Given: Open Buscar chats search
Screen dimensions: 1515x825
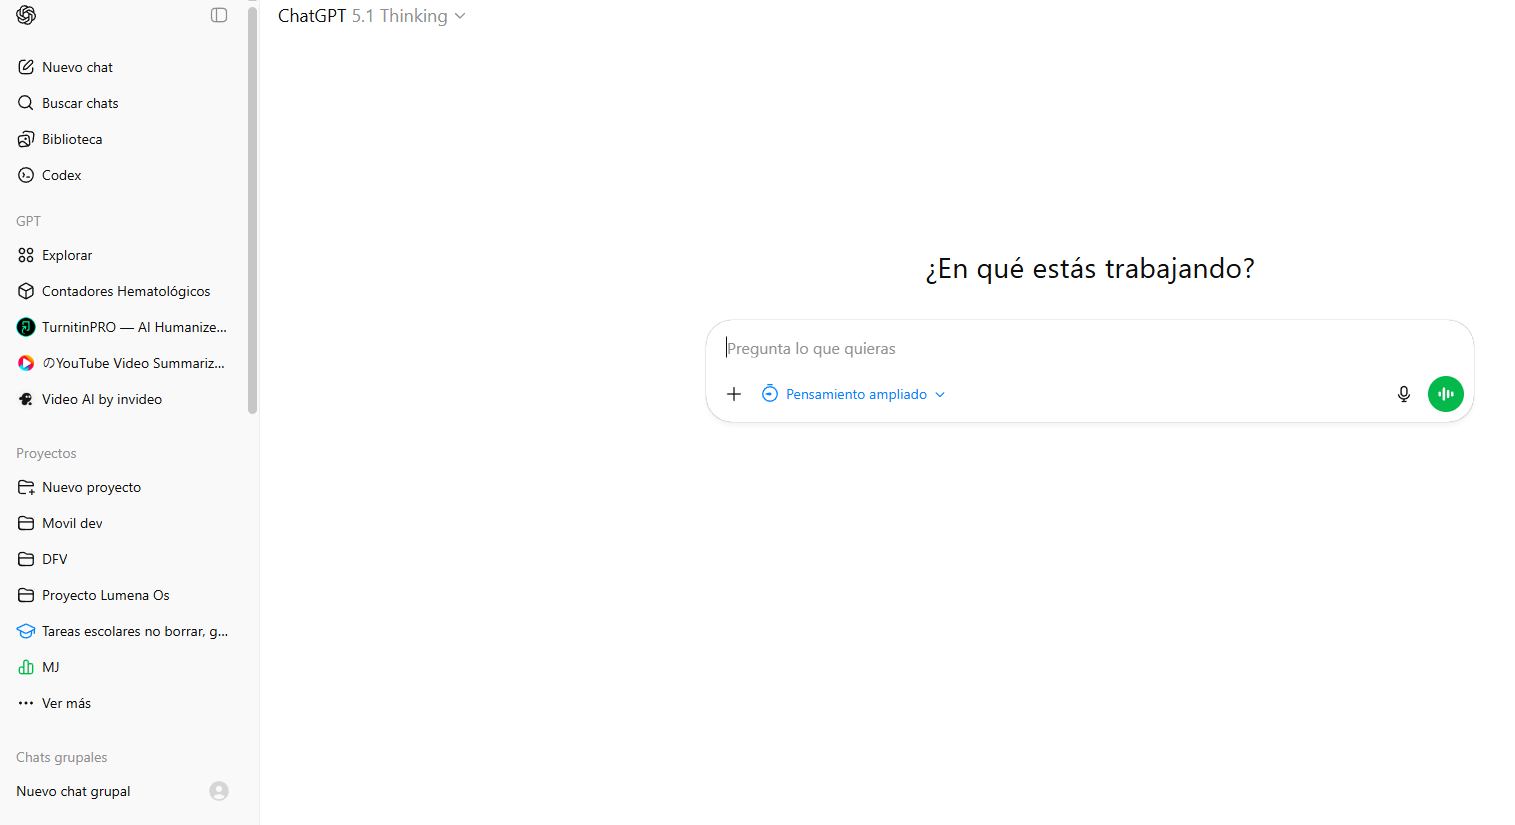Looking at the screenshot, I should pyautogui.click(x=80, y=103).
